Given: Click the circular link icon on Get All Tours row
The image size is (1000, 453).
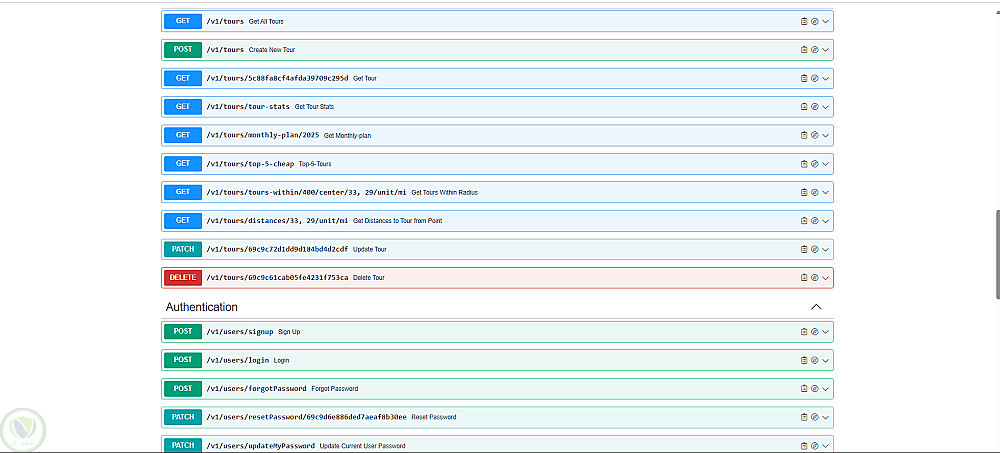Looking at the screenshot, I should pyautogui.click(x=814, y=21).
